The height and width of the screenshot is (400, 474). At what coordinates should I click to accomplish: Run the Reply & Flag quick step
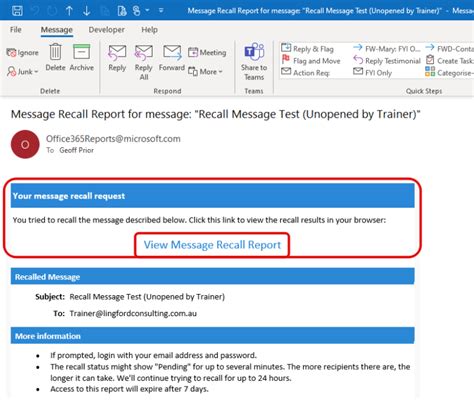(x=308, y=49)
